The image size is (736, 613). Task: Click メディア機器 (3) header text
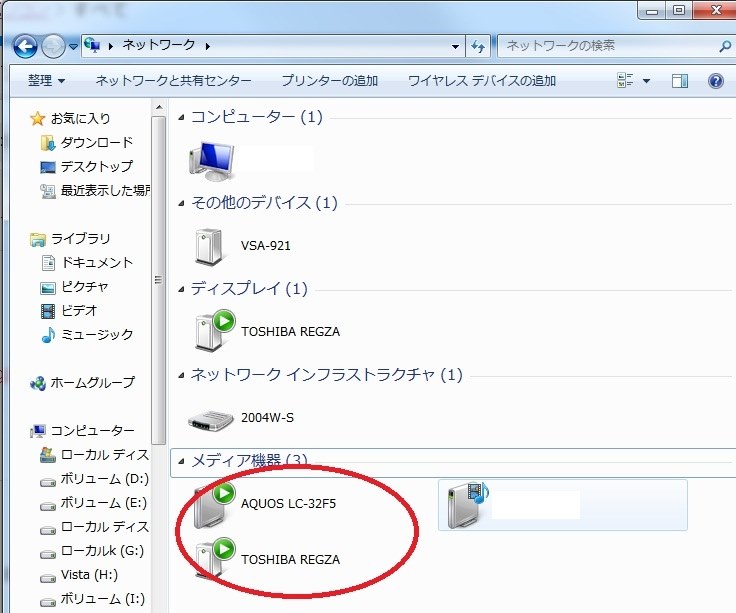coord(249,460)
